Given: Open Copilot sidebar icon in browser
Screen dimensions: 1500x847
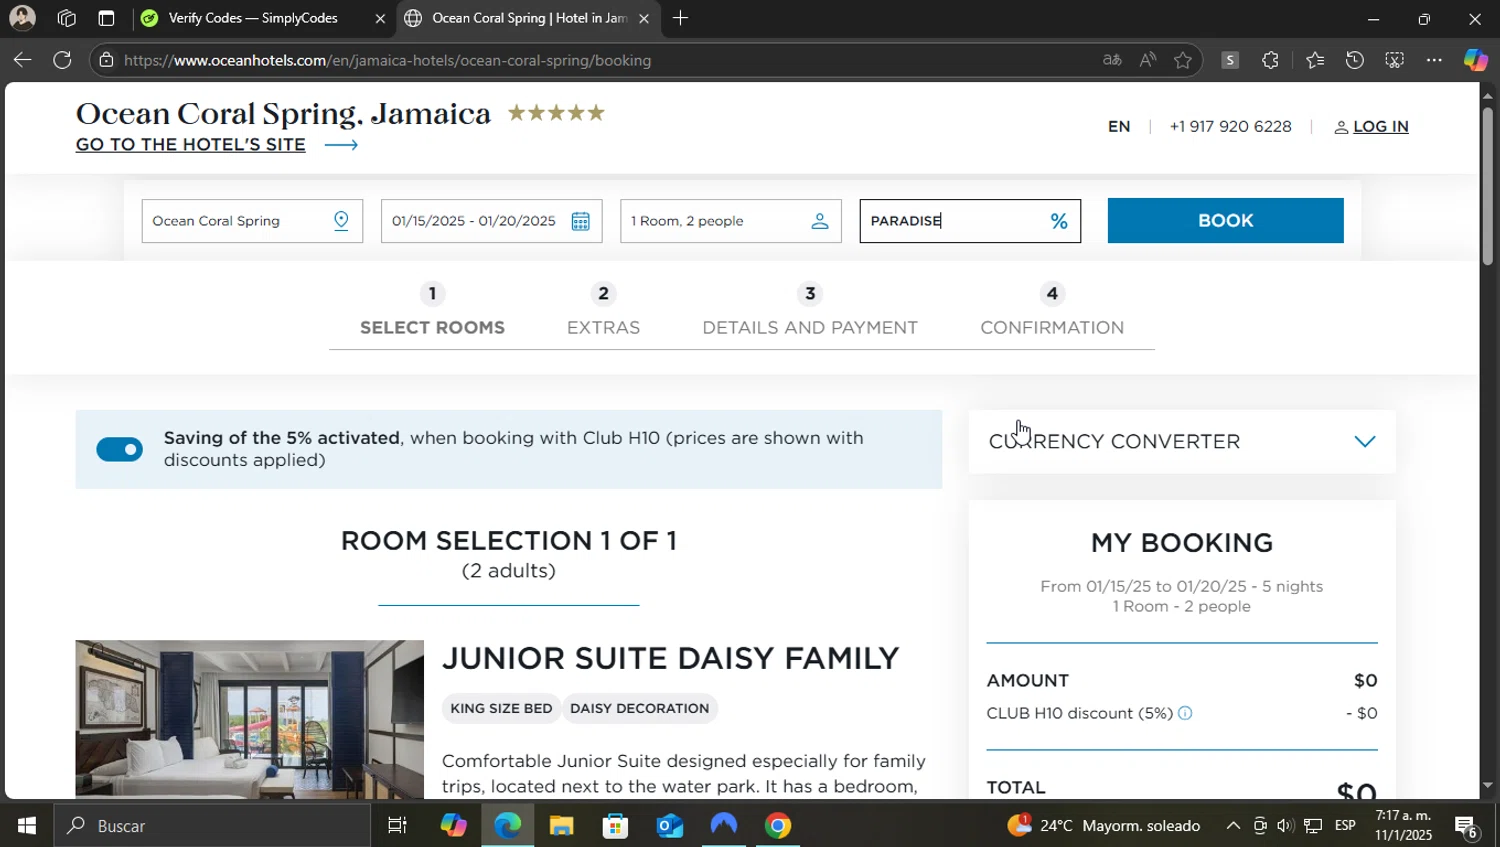Looking at the screenshot, I should click(x=1476, y=60).
